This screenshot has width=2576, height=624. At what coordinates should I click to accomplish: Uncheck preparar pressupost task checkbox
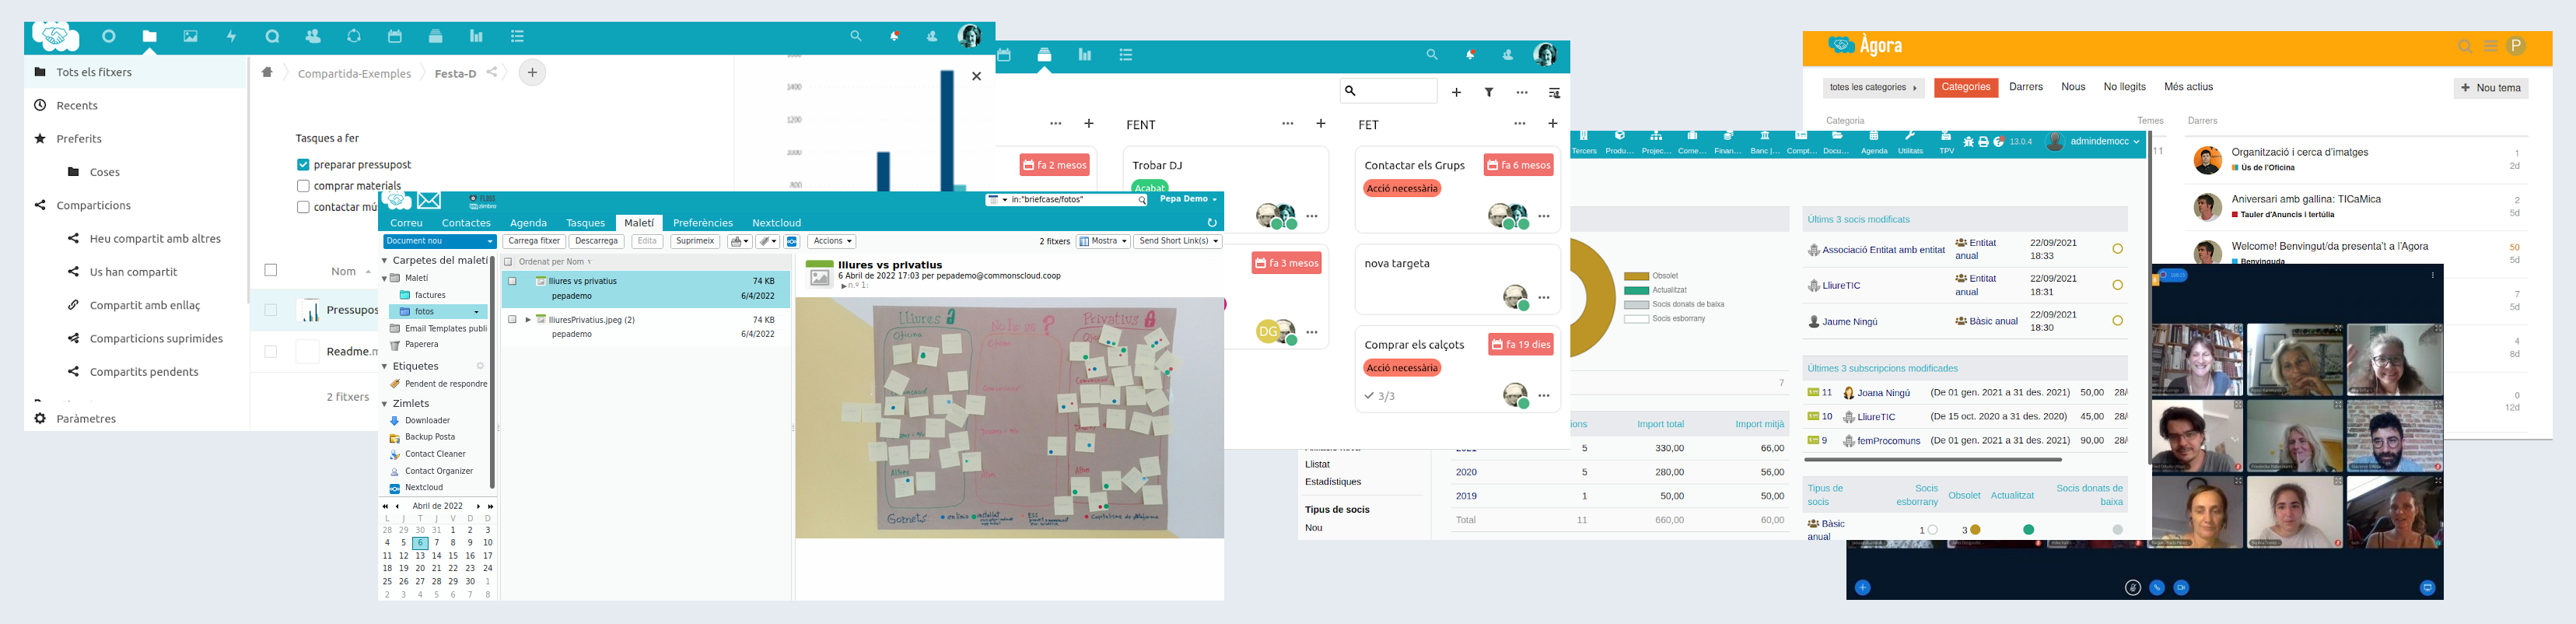[303, 165]
